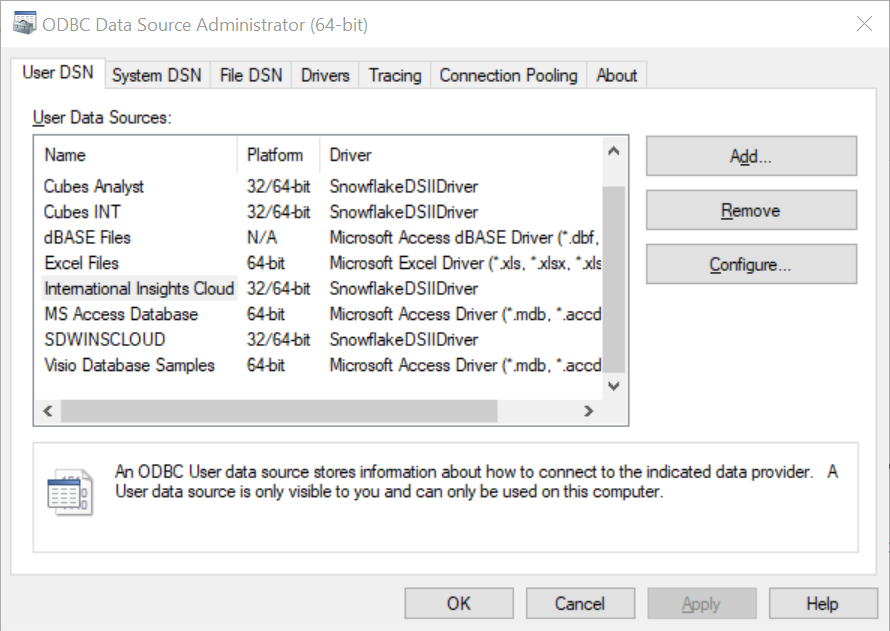This screenshot has height=631, width=890.
Task: Select the Tracing tab
Action: 395,75
